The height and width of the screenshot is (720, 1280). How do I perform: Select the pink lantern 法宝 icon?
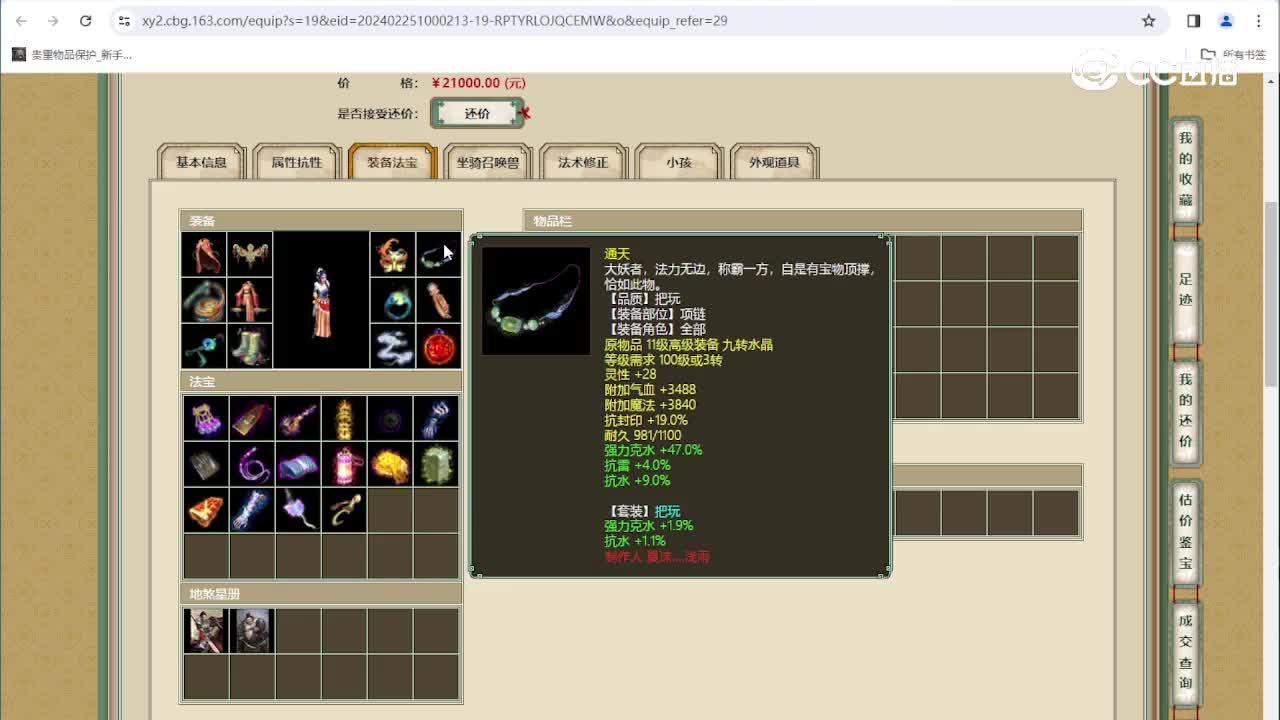coord(344,464)
